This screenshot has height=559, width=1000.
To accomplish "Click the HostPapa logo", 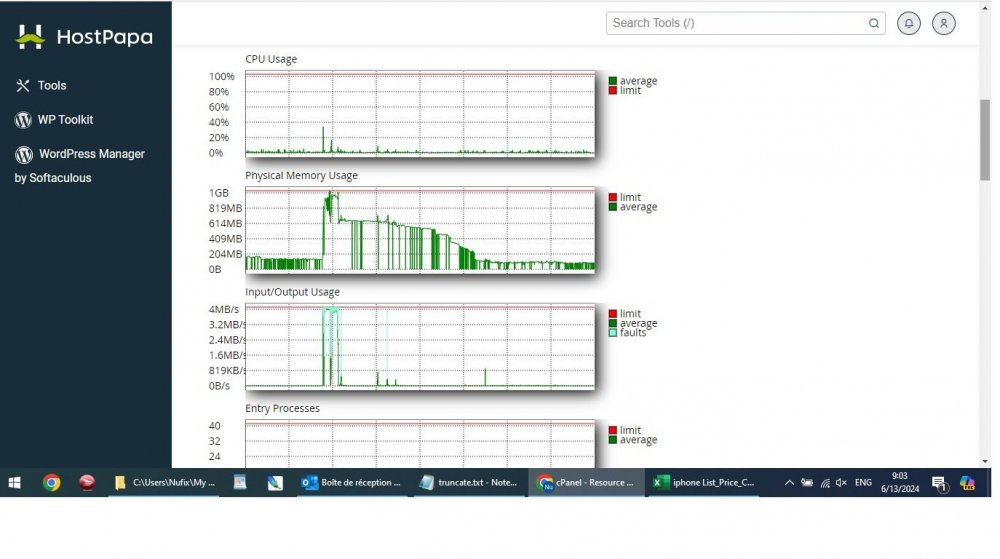I will (x=84, y=37).
